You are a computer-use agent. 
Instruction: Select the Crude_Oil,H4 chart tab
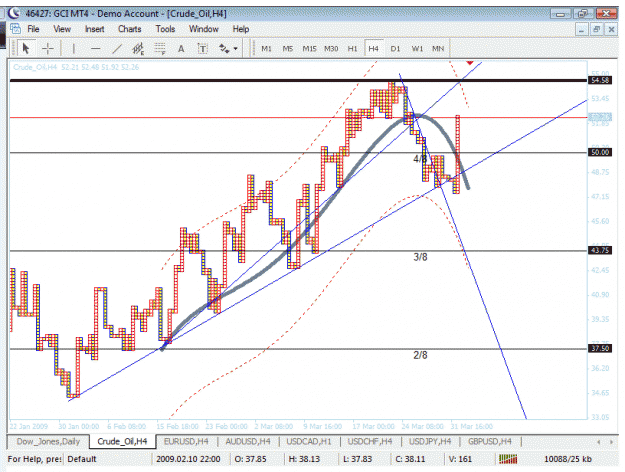pyautogui.click(x=122, y=441)
